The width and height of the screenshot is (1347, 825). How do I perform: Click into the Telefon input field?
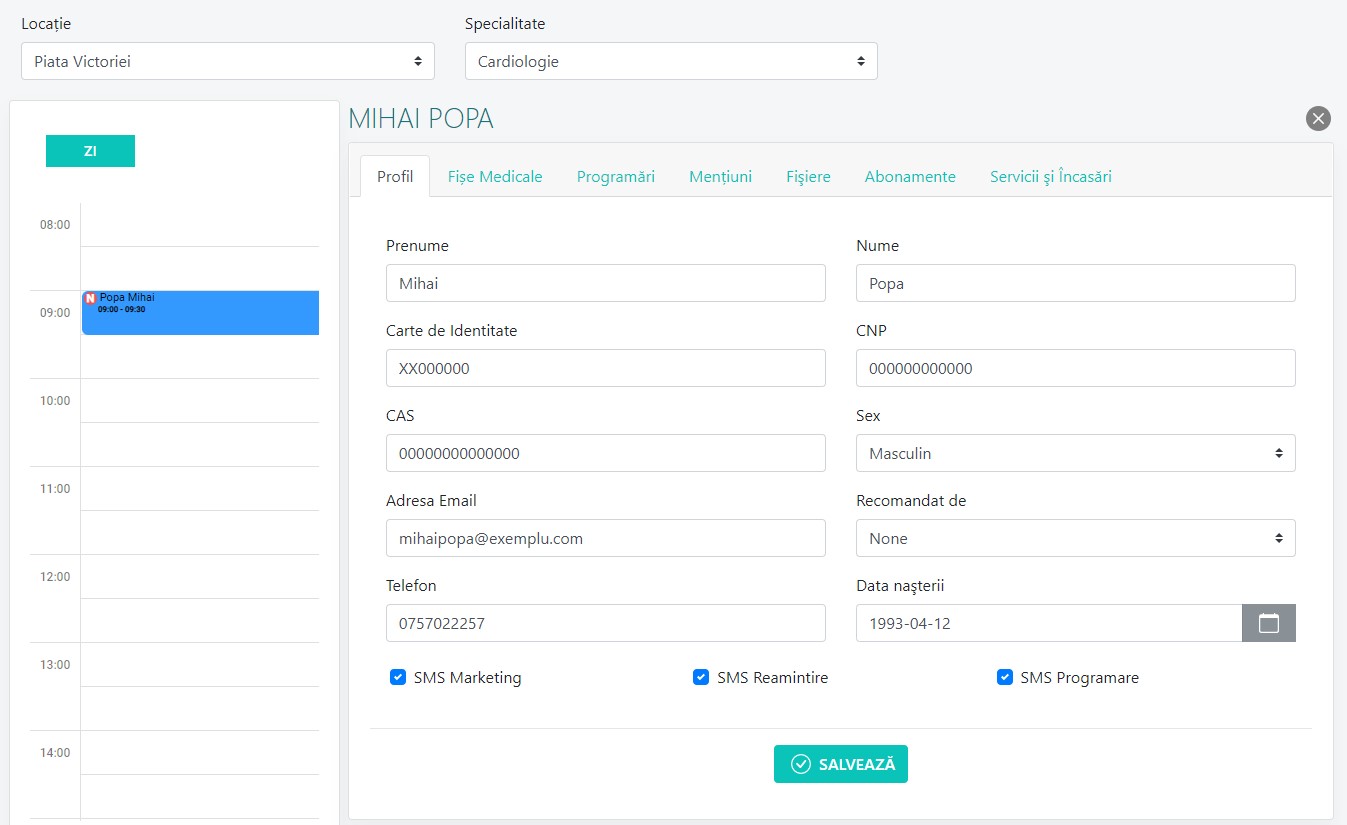[x=605, y=623]
